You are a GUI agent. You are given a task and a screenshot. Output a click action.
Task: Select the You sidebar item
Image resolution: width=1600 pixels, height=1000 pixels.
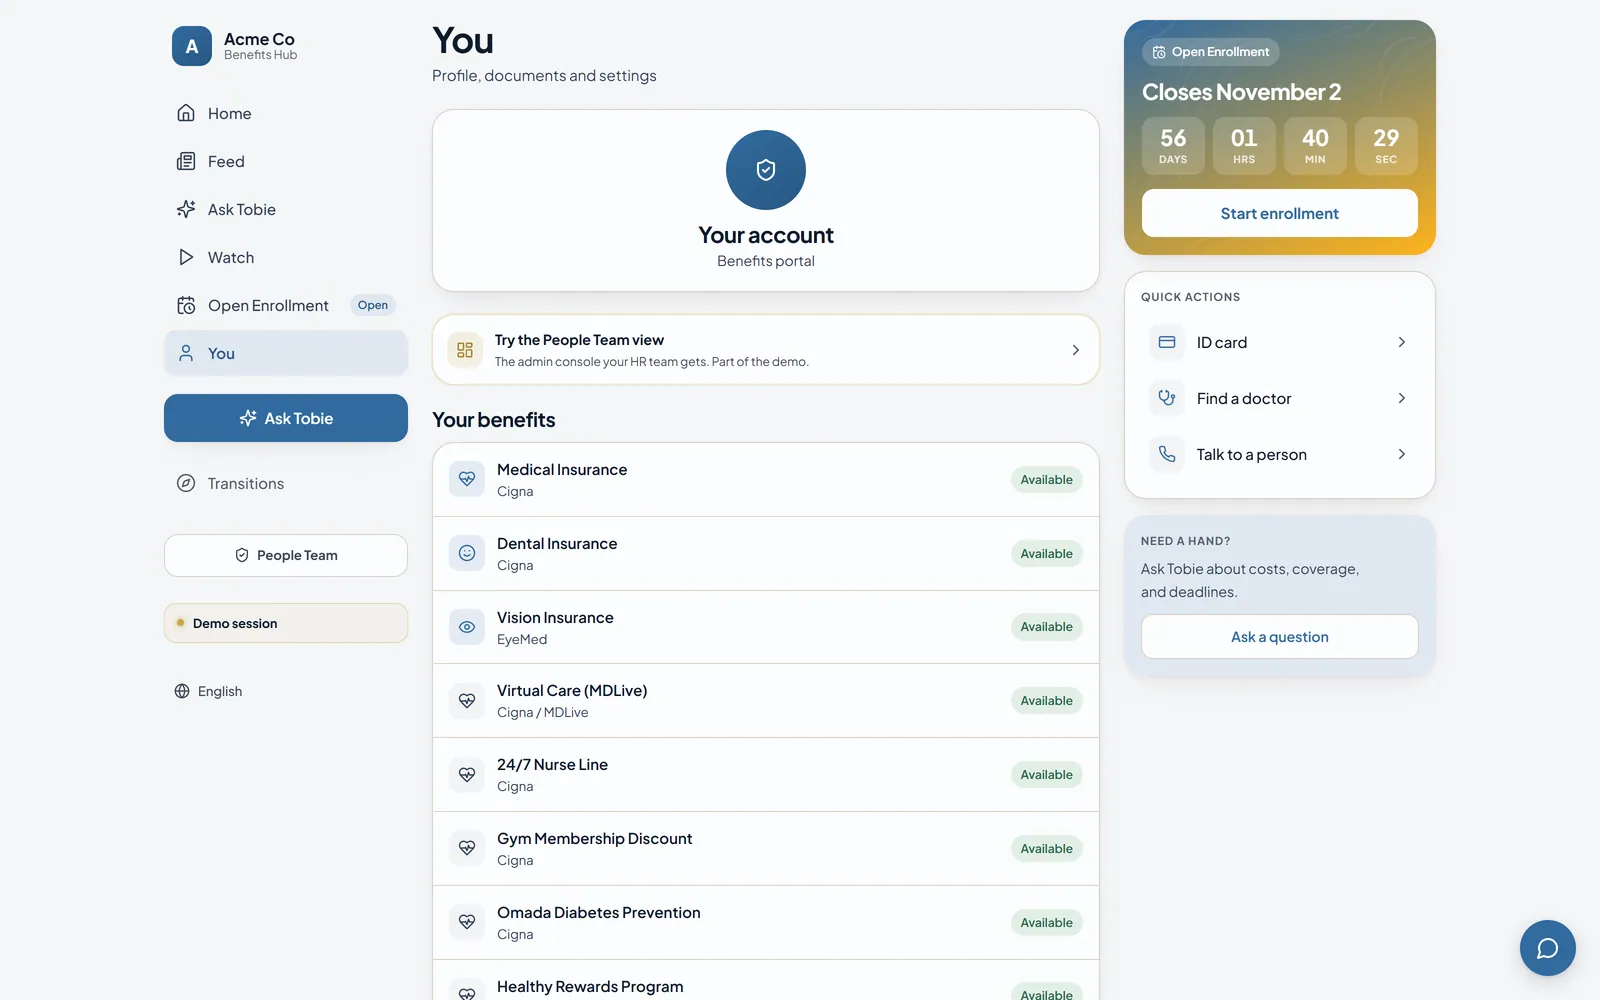pos(286,353)
